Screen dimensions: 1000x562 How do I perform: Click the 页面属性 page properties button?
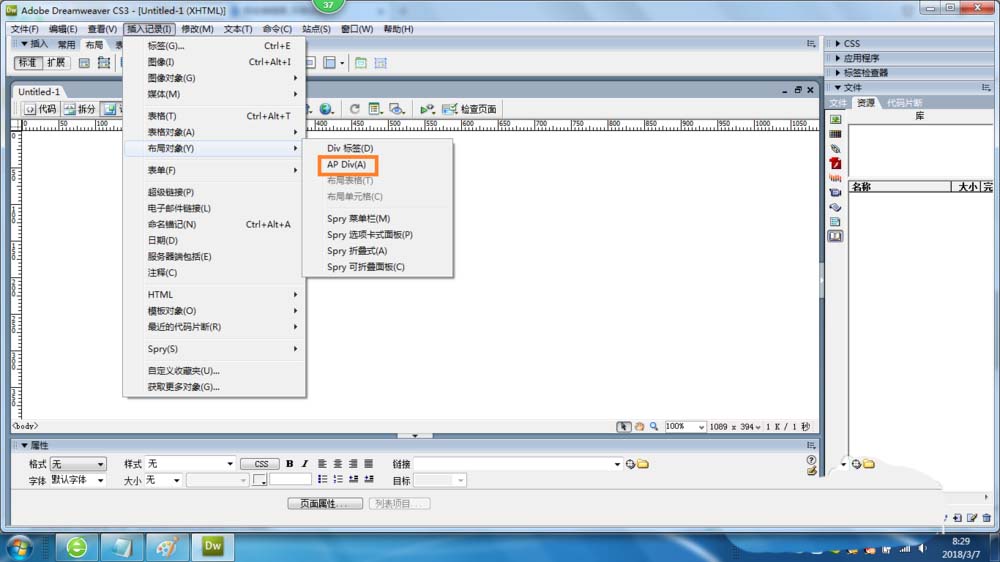pyautogui.click(x=325, y=503)
